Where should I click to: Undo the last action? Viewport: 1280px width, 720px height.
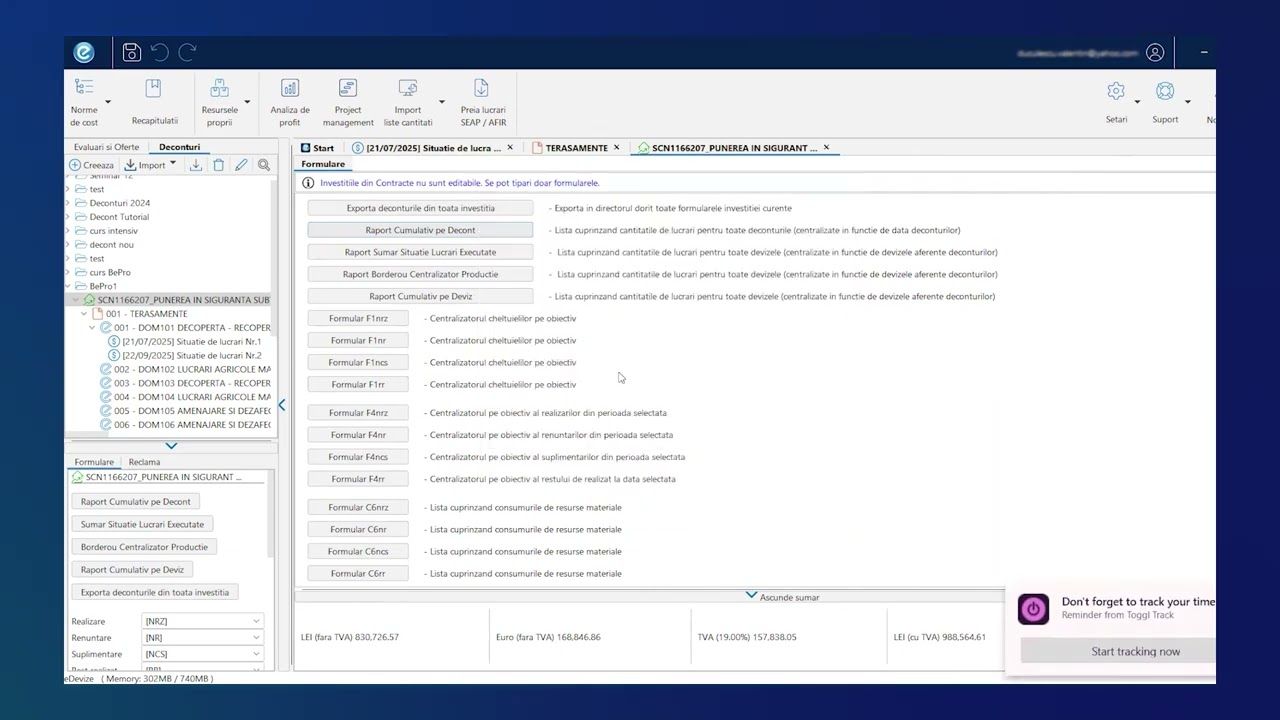[x=159, y=52]
